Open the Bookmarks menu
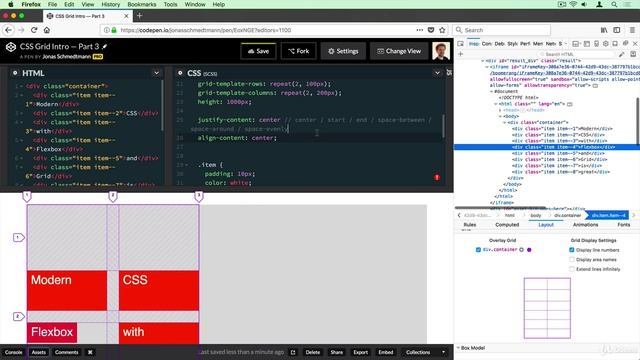 tap(142, 4)
